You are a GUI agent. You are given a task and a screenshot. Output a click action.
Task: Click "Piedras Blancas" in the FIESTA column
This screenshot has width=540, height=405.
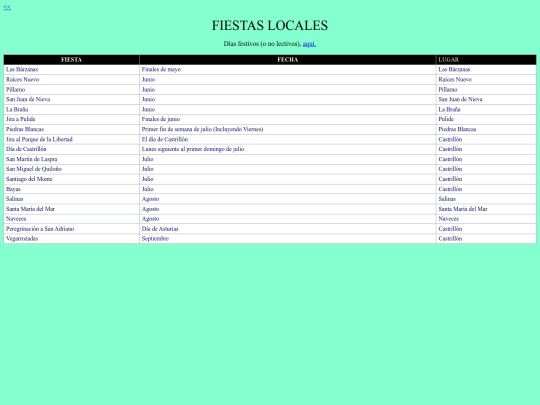tap(25, 129)
